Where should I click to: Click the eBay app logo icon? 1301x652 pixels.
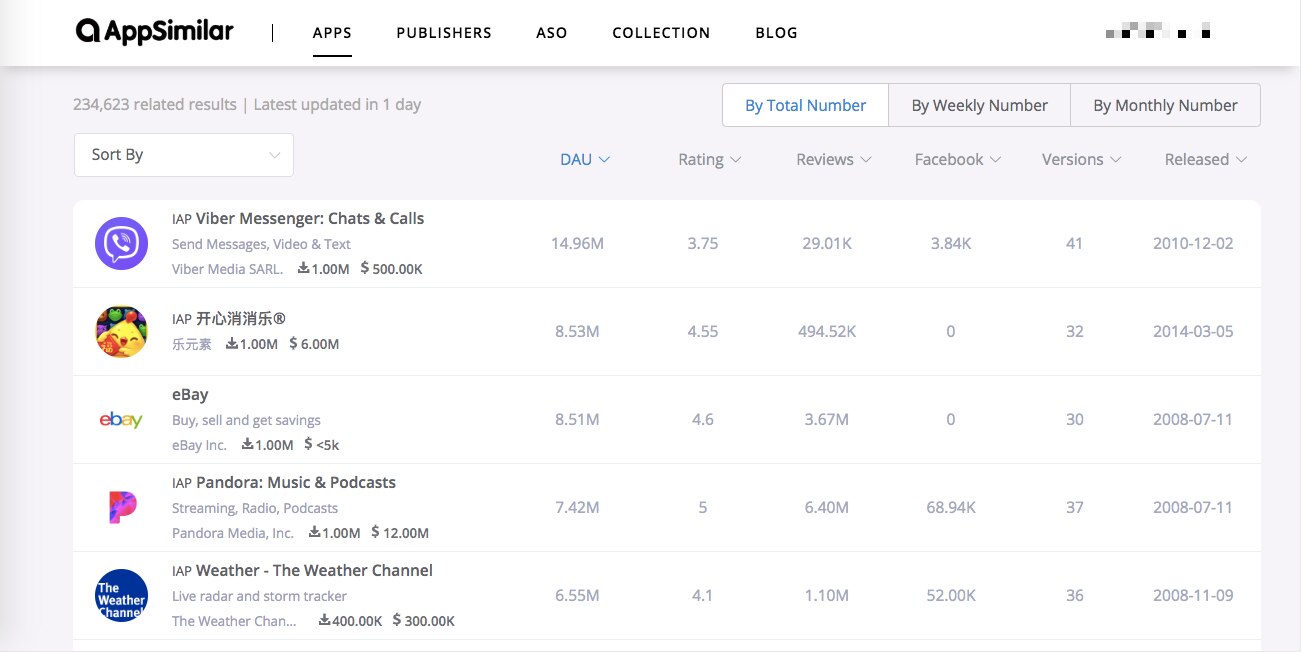tap(121, 420)
